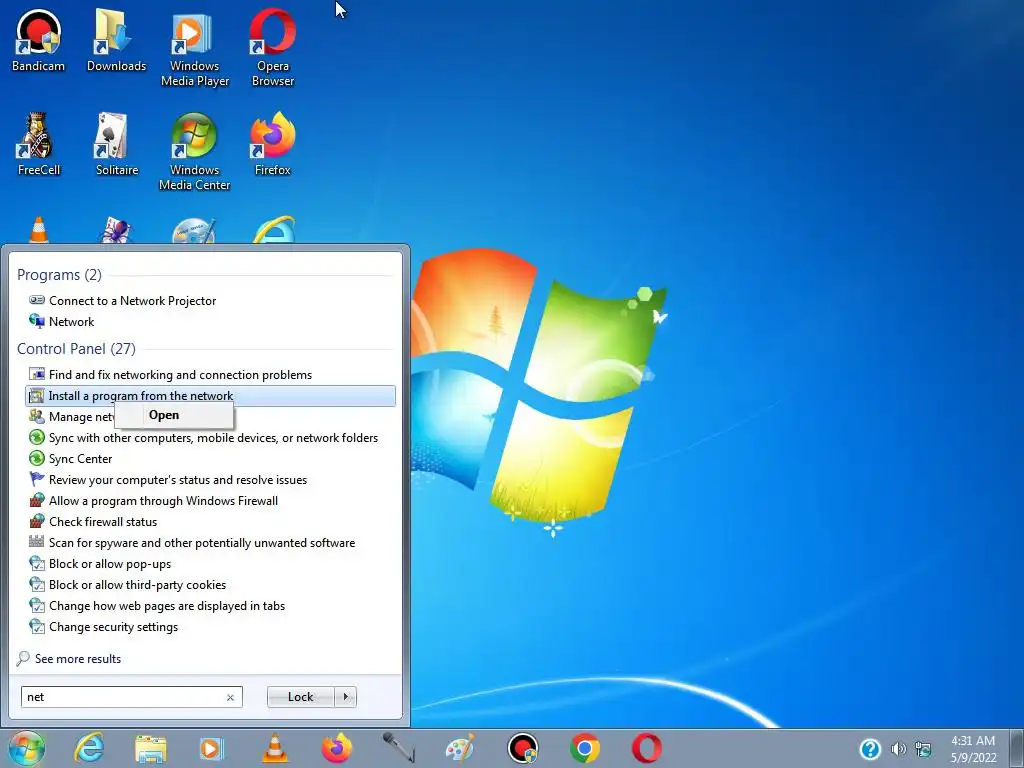The height and width of the screenshot is (768, 1024).
Task: Clear the search text with the X
Action: coord(231,697)
